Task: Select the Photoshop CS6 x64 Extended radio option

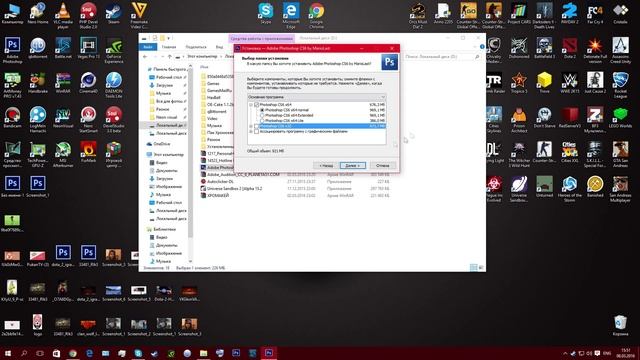Action: [262, 116]
